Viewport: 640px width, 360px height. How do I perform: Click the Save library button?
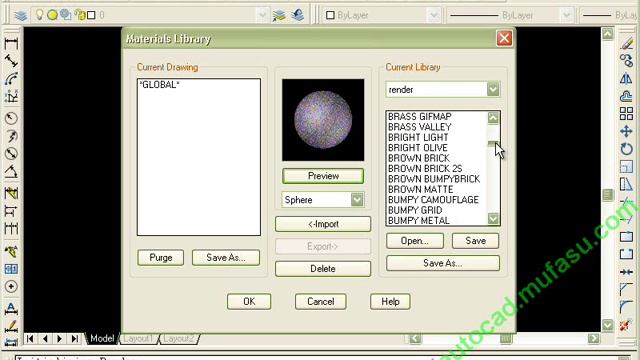476,241
